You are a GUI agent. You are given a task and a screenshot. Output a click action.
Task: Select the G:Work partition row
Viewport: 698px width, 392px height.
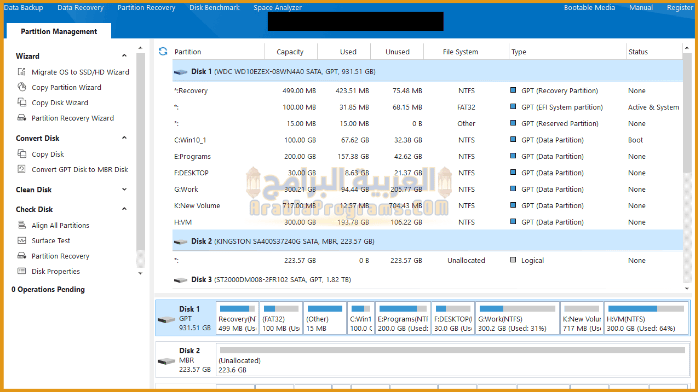point(427,189)
